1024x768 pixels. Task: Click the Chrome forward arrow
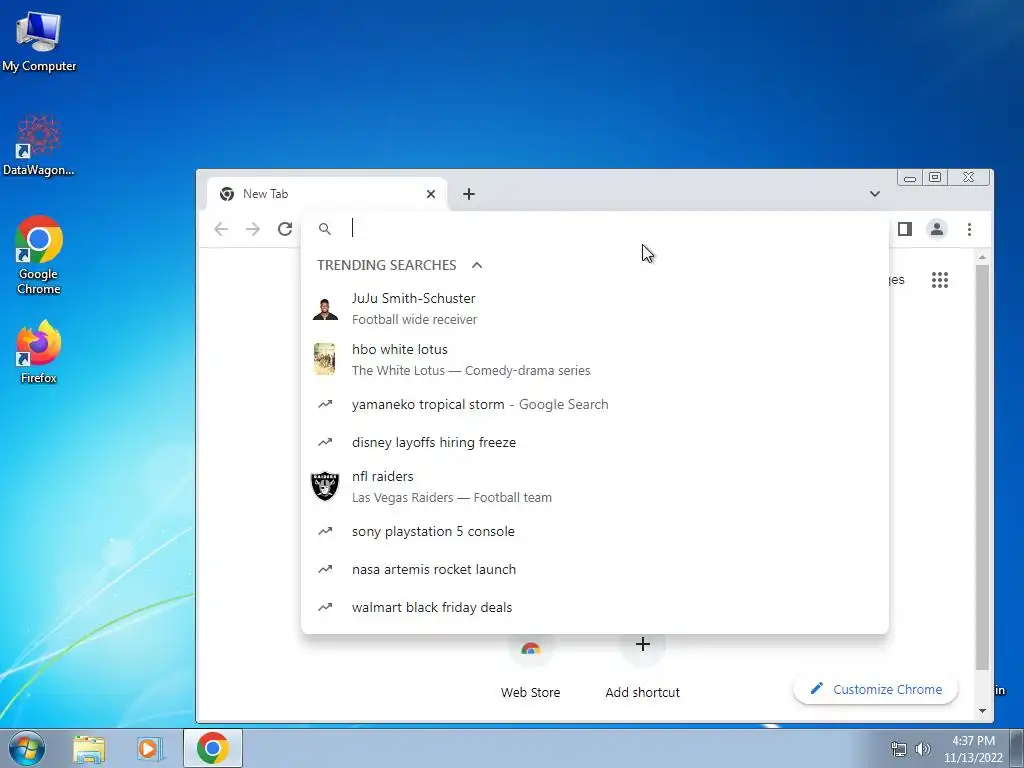click(x=253, y=229)
